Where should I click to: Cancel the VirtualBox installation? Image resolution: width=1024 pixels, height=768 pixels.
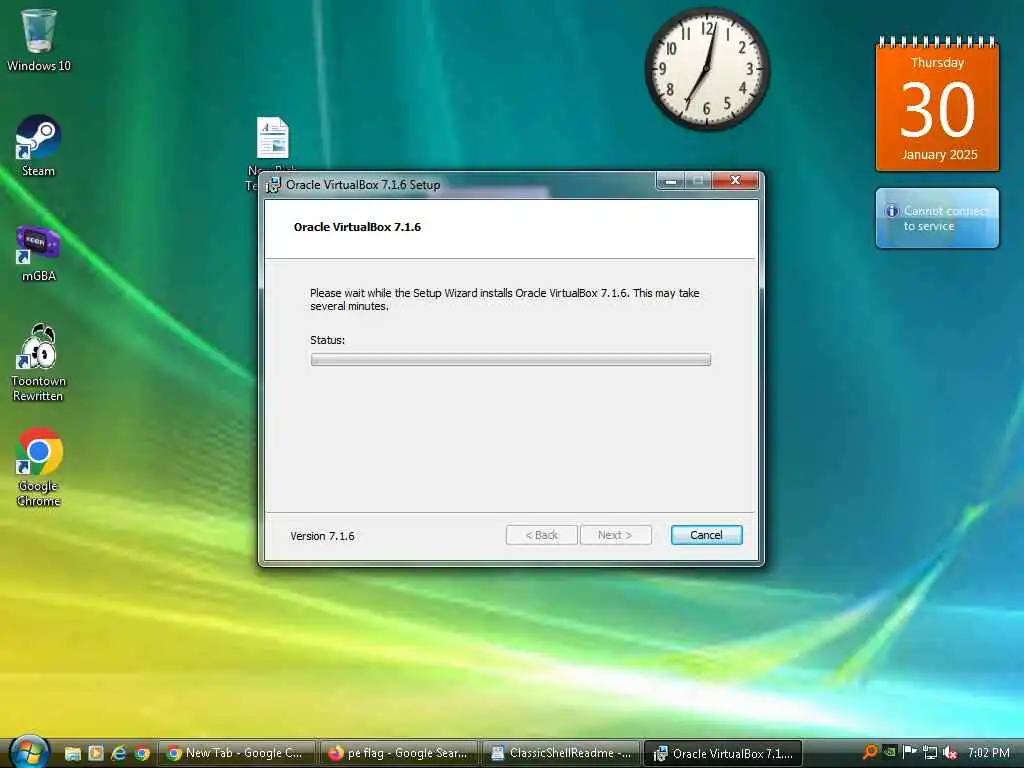coord(706,535)
